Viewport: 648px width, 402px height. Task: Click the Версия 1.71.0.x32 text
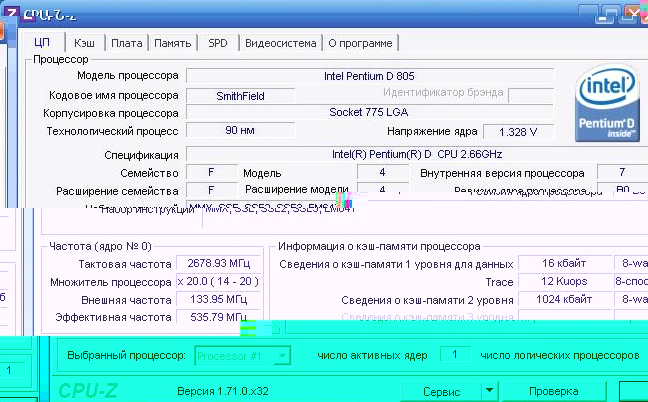coord(223,391)
